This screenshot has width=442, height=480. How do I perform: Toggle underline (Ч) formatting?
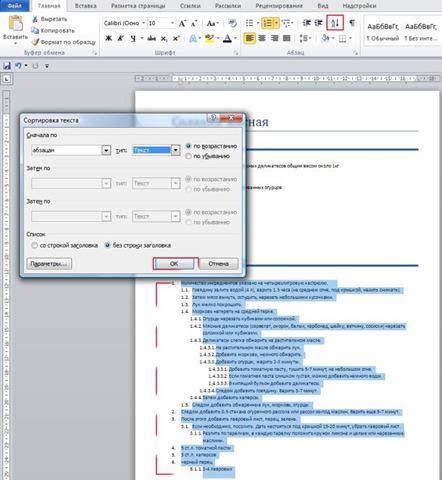pos(133,39)
